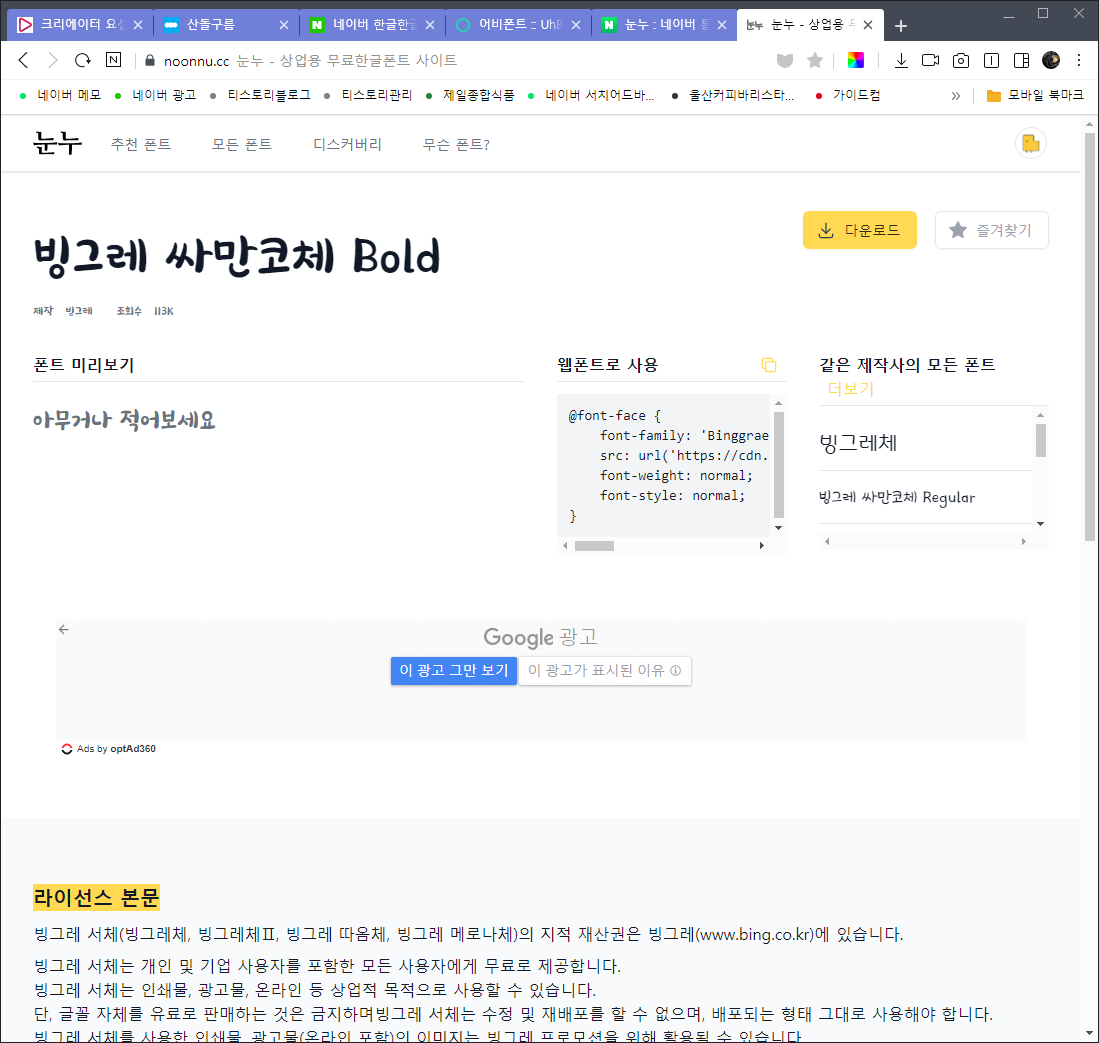Viewport: 1099px width, 1043px height.
Task: Click the code box horizontal scrollbar thumb
Action: click(x=594, y=546)
